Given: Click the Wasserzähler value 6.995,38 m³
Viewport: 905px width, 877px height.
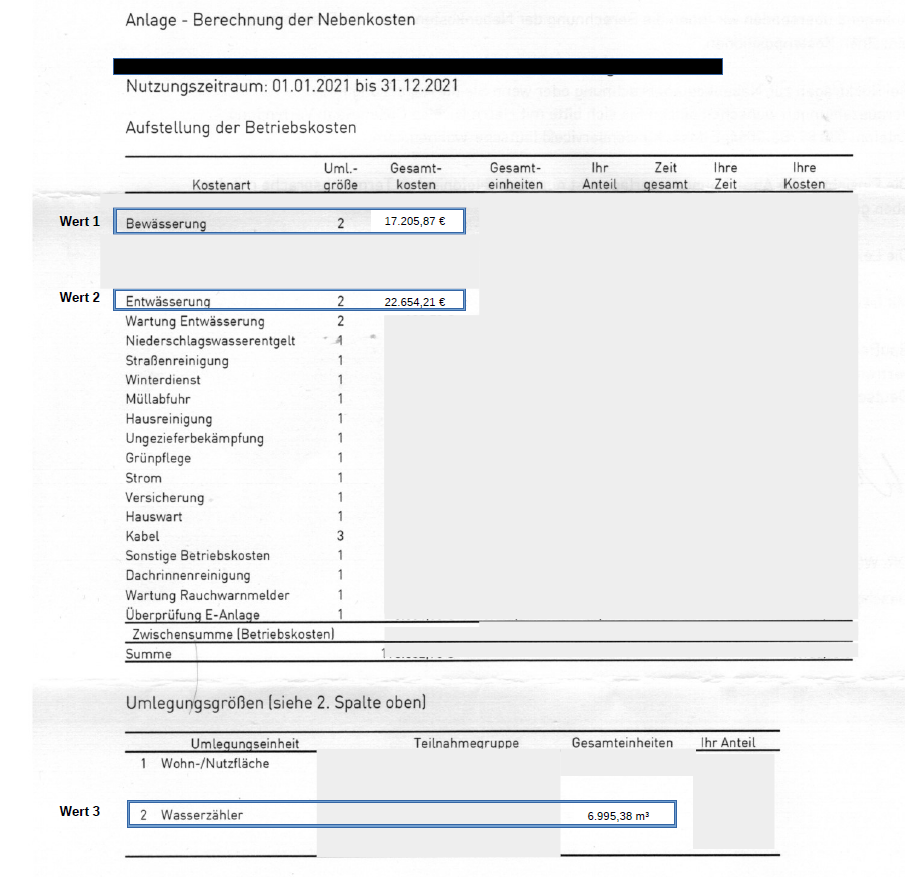Looking at the screenshot, I should coord(617,816).
